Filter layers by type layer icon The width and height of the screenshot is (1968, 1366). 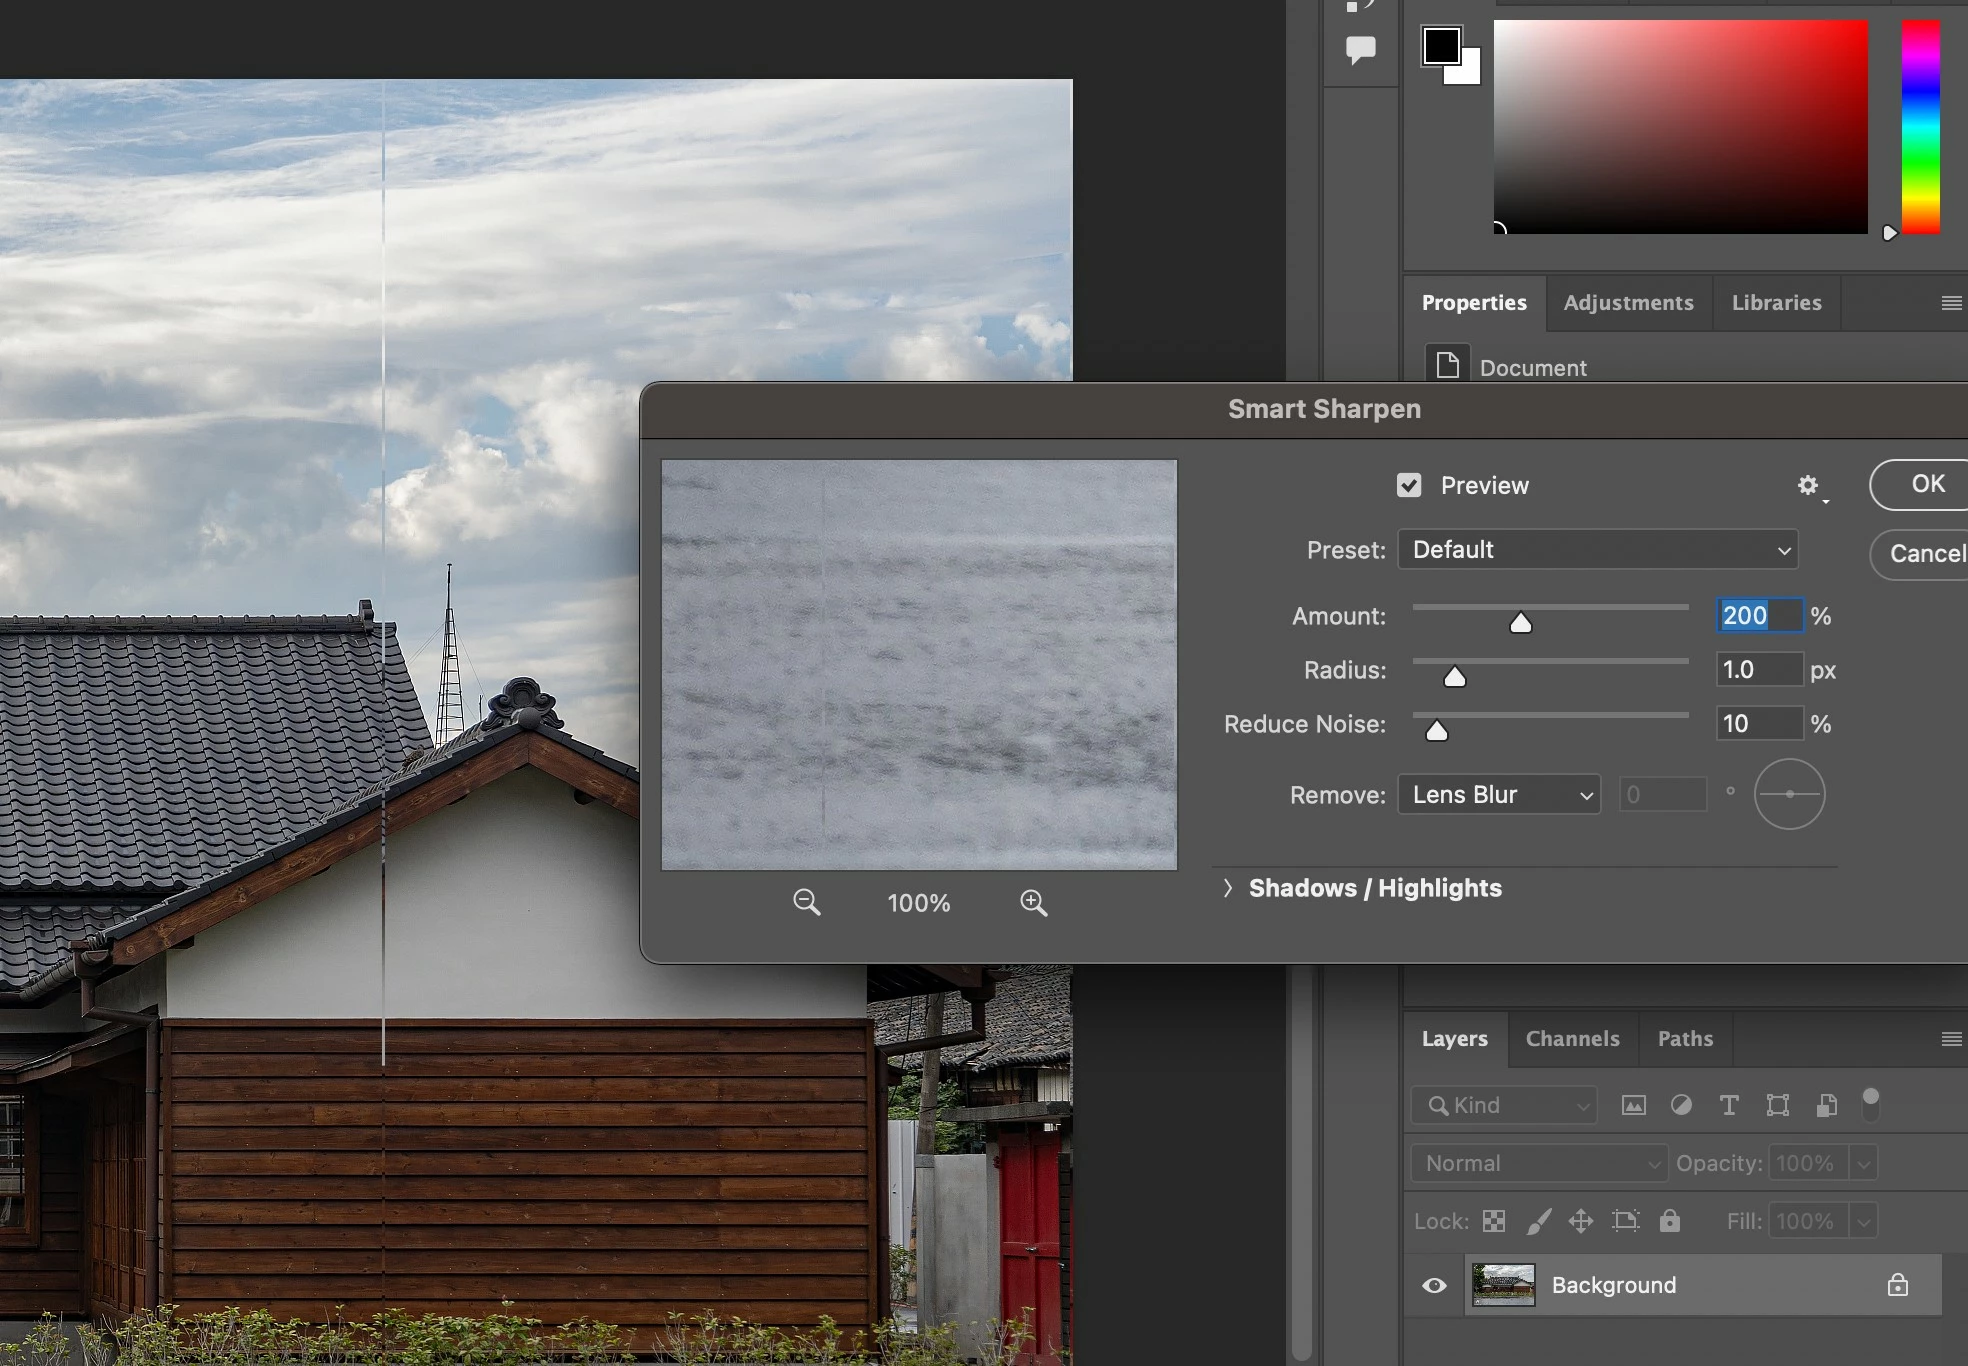pyautogui.click(x=1728, y=1105)
